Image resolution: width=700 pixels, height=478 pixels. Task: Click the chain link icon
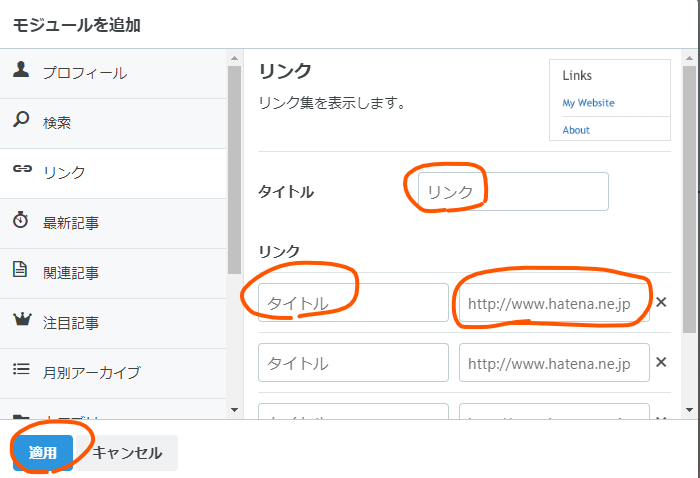pos(22,168)
